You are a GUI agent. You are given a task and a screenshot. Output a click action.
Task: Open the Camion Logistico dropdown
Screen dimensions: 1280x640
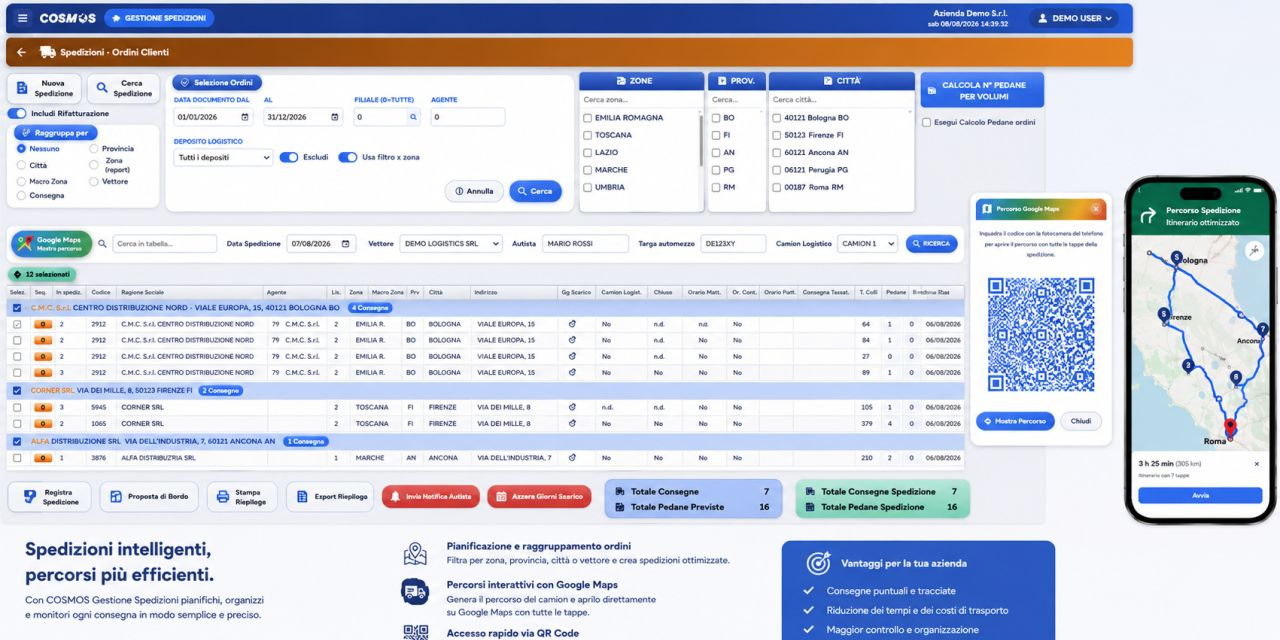(867, 243)
